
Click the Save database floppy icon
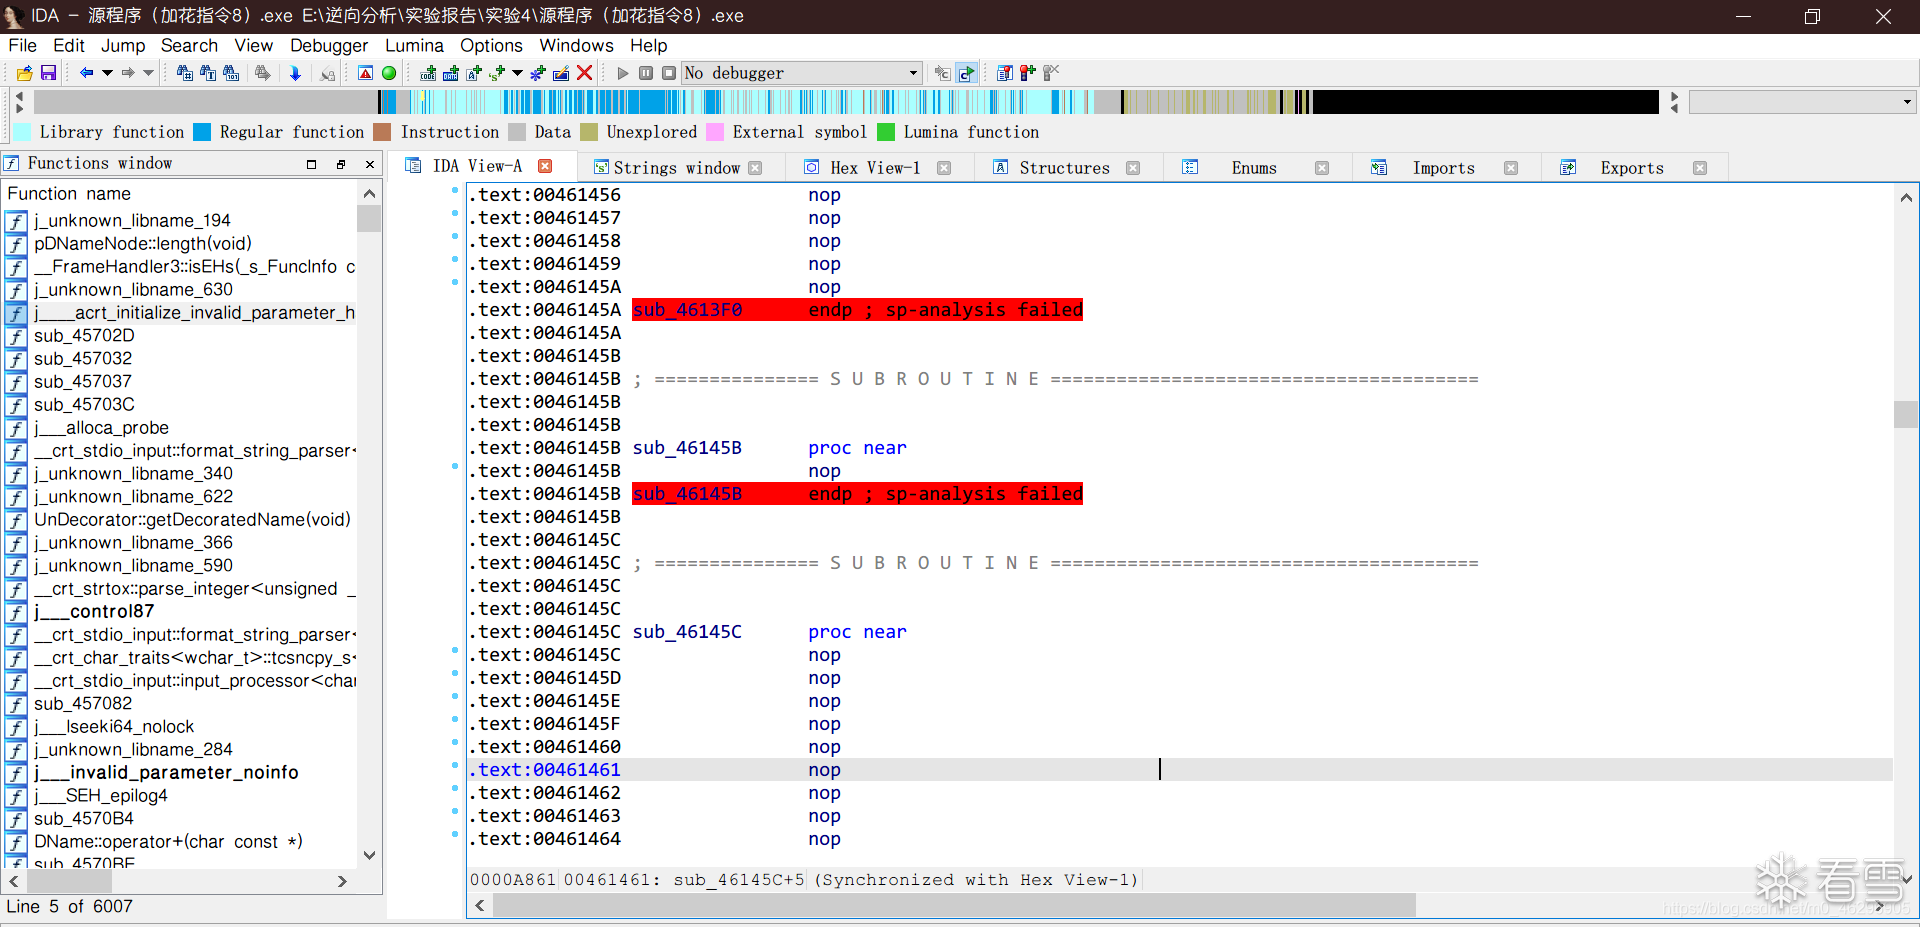pyautogui.click(x=48, y=73)
